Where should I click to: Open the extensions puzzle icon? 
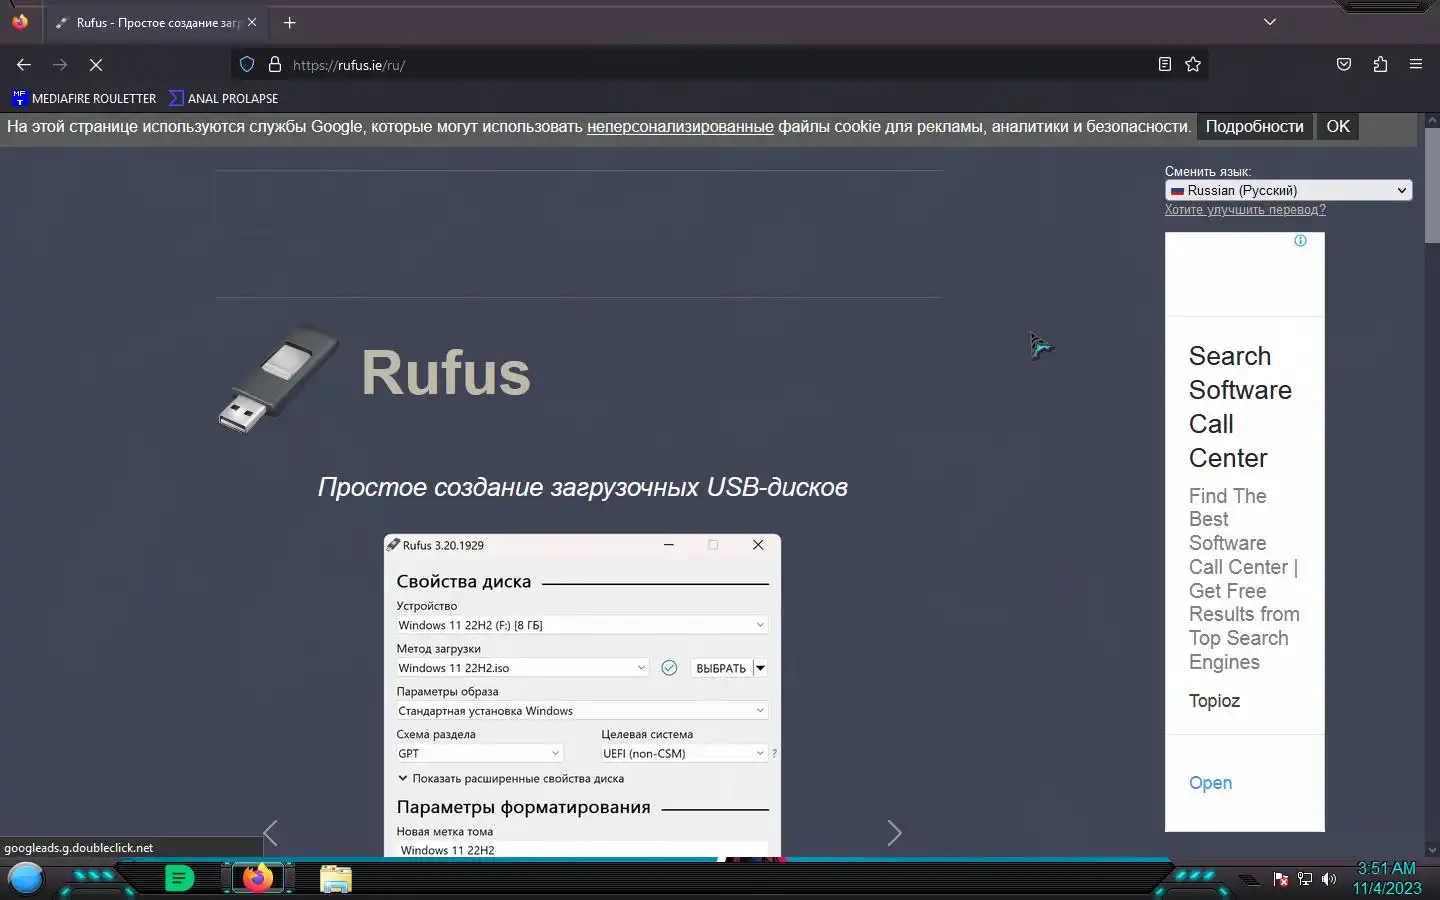1380,64
